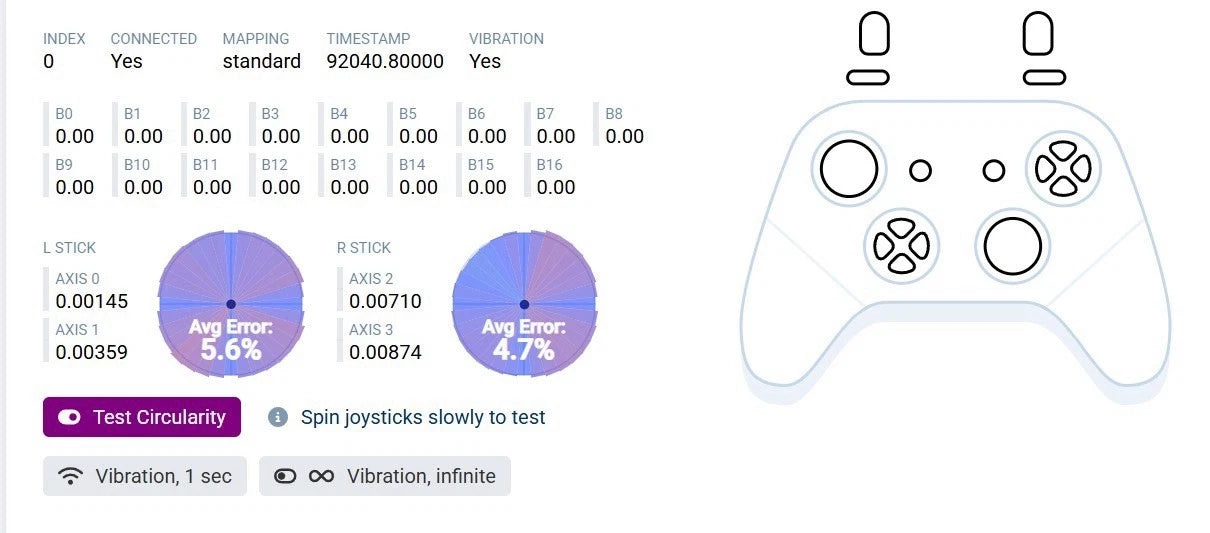The width and height of the screenshot is (1210, 533).
Task: Click the right trigger on controller diagram
Action: 1038,34
